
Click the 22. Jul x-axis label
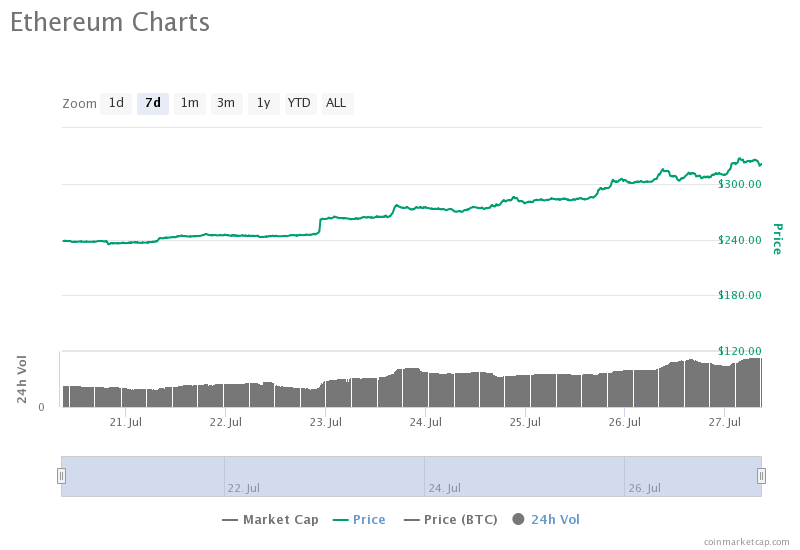[x=226, y=422]
